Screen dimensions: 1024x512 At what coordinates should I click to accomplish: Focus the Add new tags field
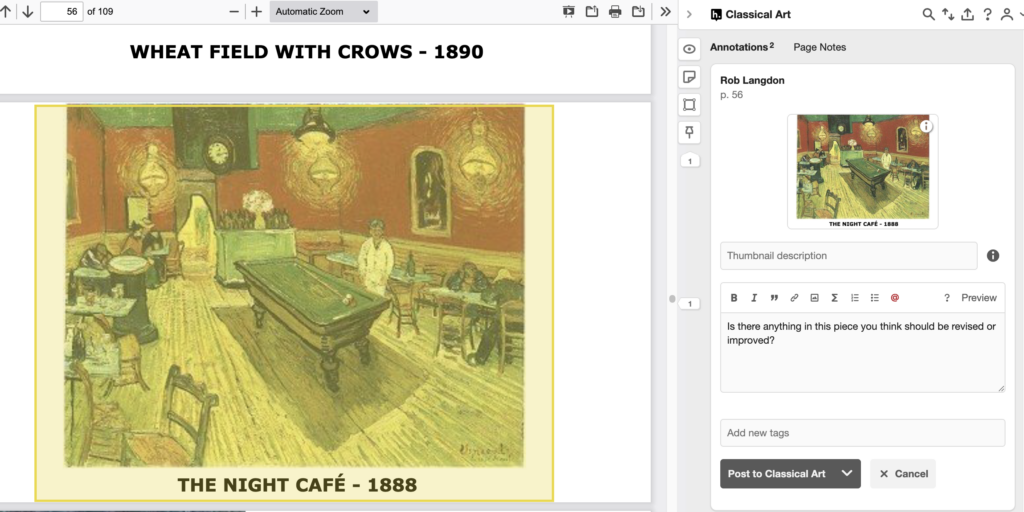click(863, 433)
